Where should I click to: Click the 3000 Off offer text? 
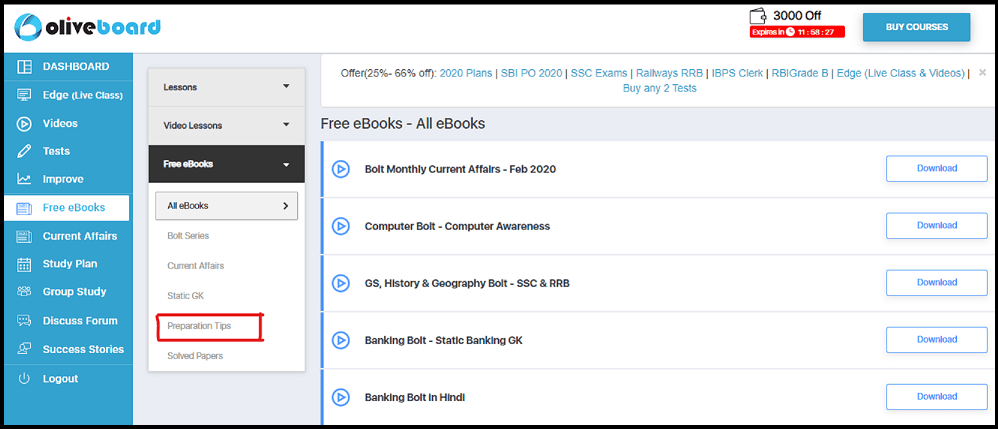tap(797, 16)
